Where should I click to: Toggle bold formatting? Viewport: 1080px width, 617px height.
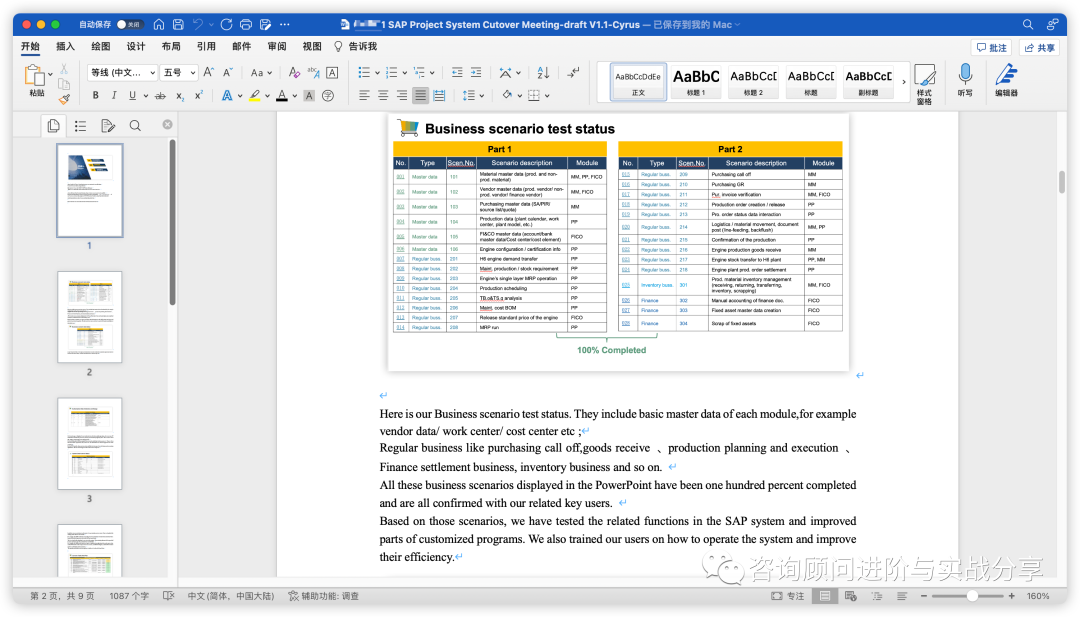click(x=96, y=96)
